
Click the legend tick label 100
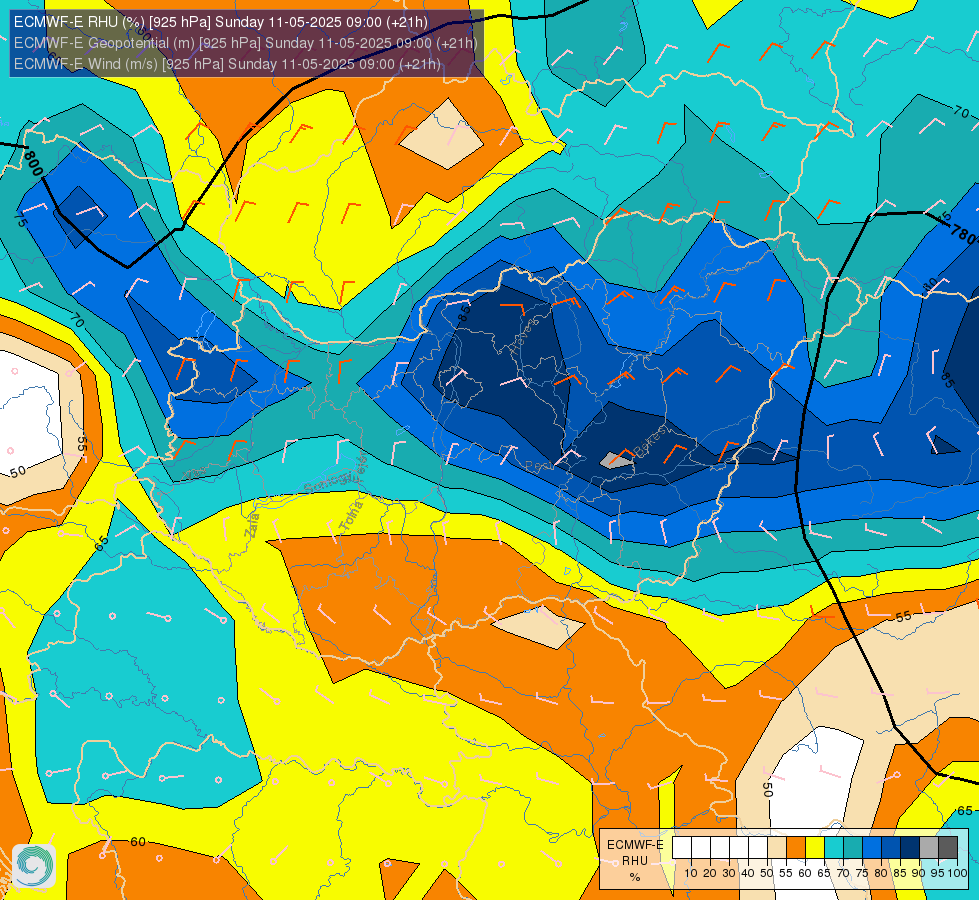[x=958, y=873]
